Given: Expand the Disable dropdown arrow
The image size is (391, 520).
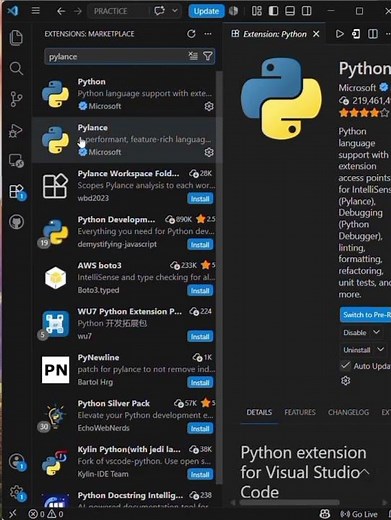Looking at the screenshot, I should (x=376, y=332).
